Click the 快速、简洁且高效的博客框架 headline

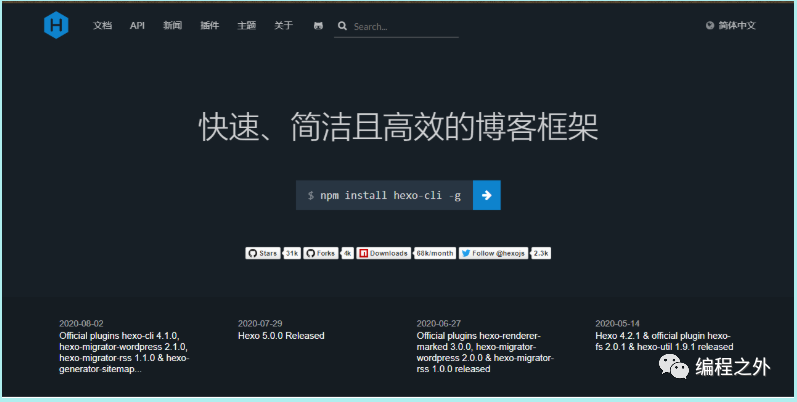[x=398, y=127]
